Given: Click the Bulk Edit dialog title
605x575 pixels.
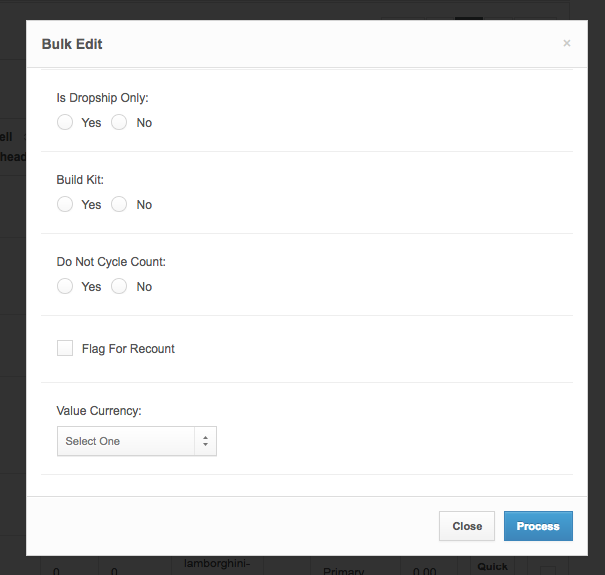Looking at the screenshot, I should click(x=72, y=44).
